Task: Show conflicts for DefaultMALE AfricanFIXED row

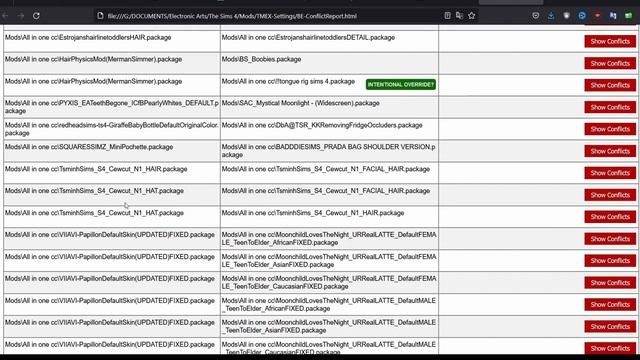Action: click(x=610, y=304)
